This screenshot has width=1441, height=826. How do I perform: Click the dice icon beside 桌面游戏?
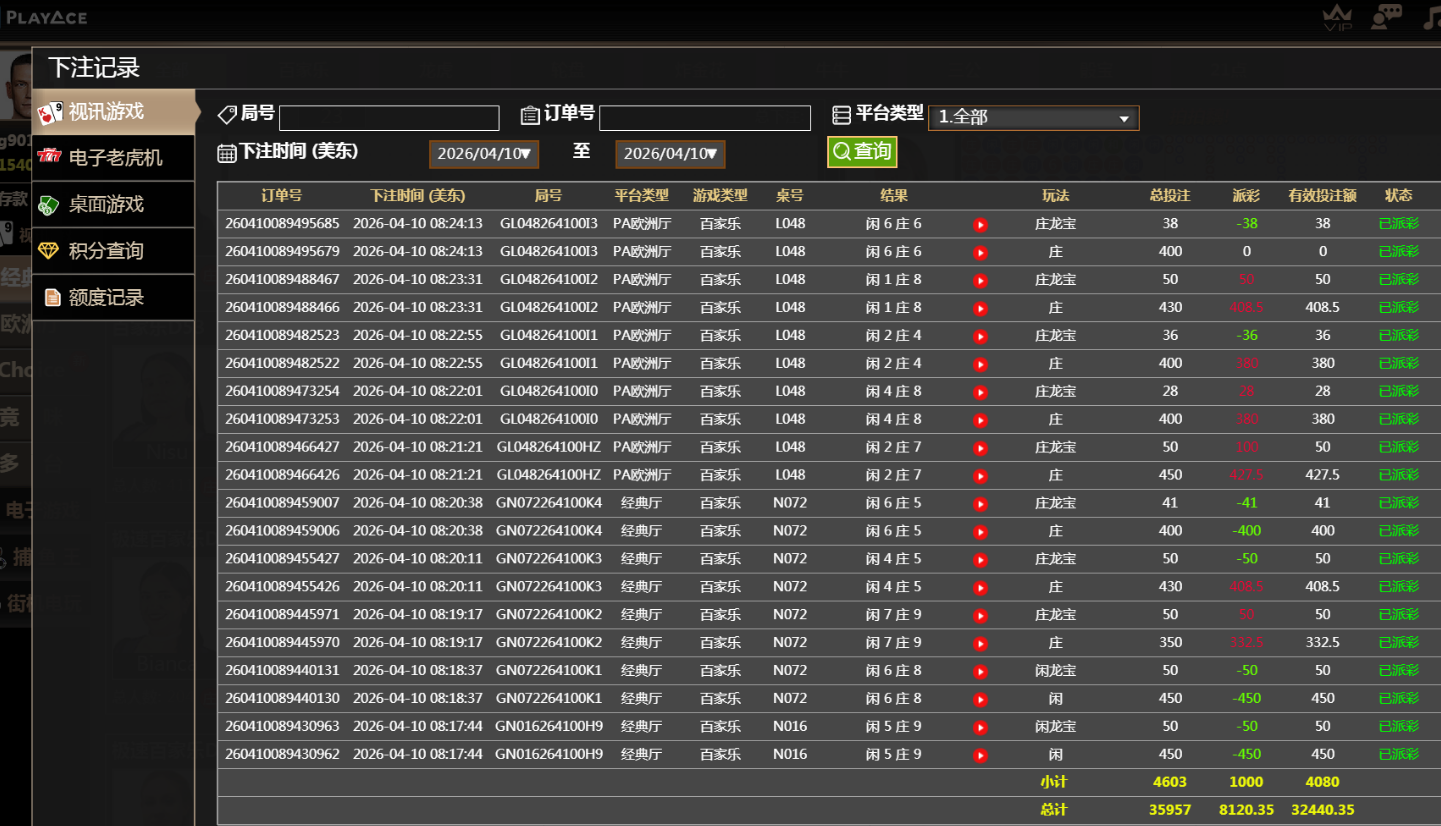pyautogui.click(x=47, y=204)
